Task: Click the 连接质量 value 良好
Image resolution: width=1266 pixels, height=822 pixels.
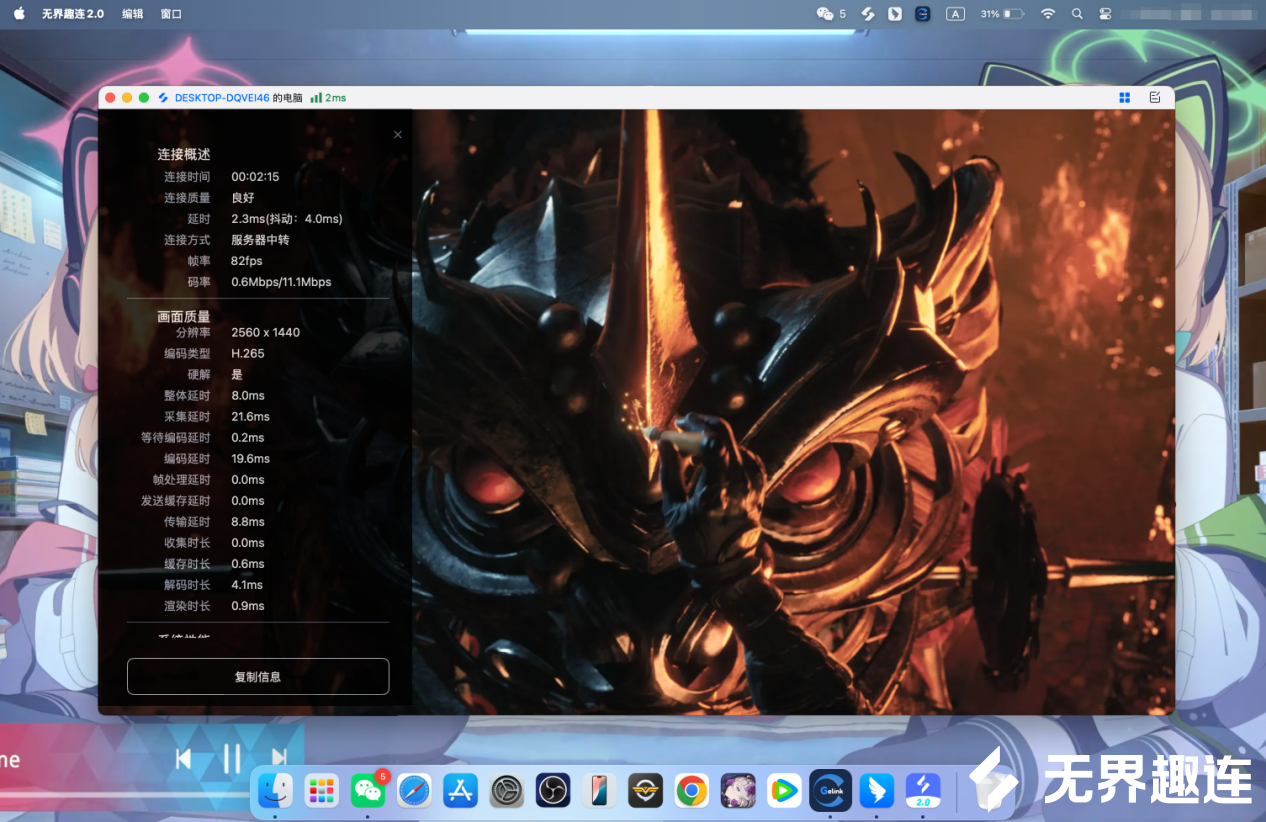Action: click(x=243, y=198)
